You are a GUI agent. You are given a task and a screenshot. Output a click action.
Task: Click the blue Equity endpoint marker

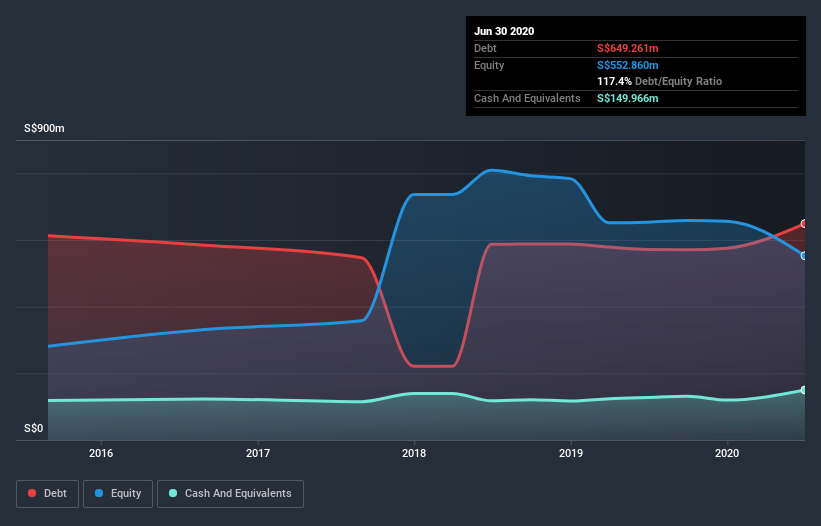pos(804,256)
